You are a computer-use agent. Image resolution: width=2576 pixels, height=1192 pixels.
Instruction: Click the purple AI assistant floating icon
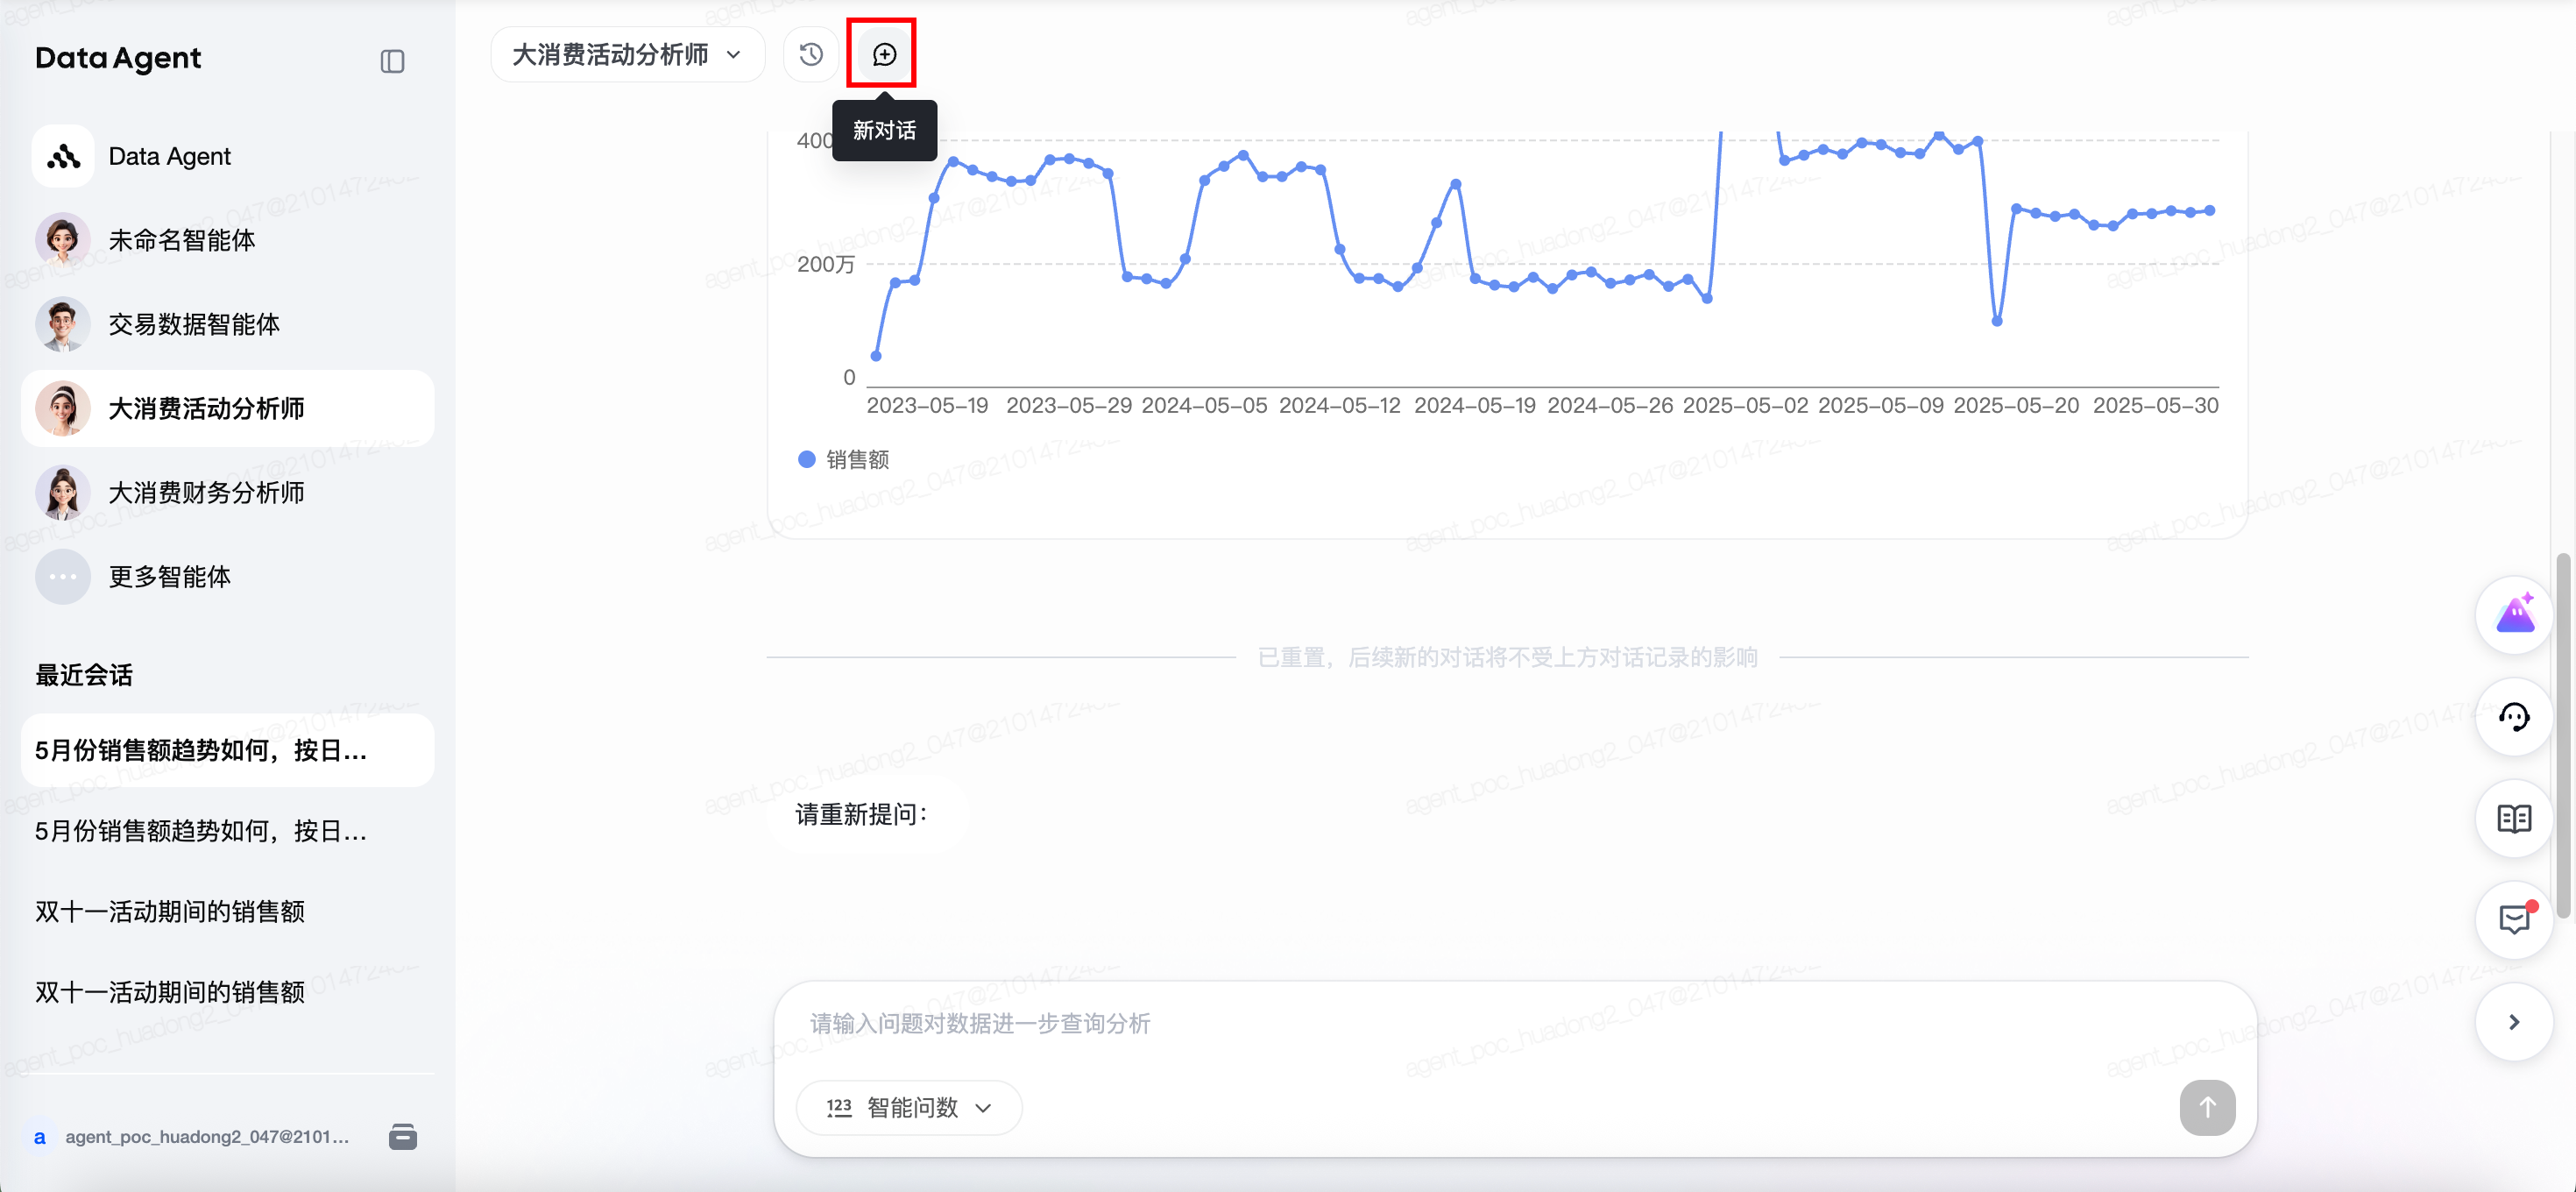tap(2513, 614)
